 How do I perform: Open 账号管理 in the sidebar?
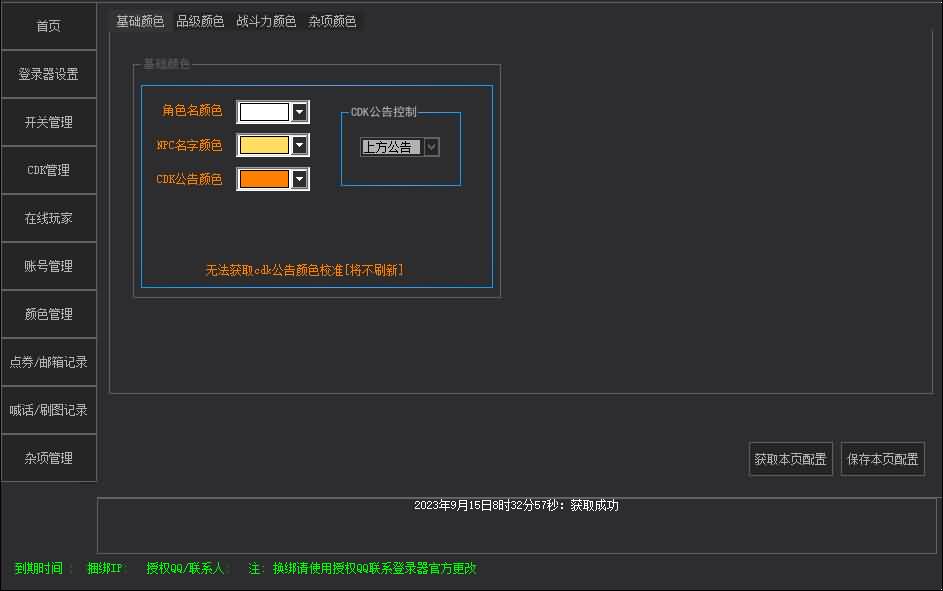coord(47,266)
